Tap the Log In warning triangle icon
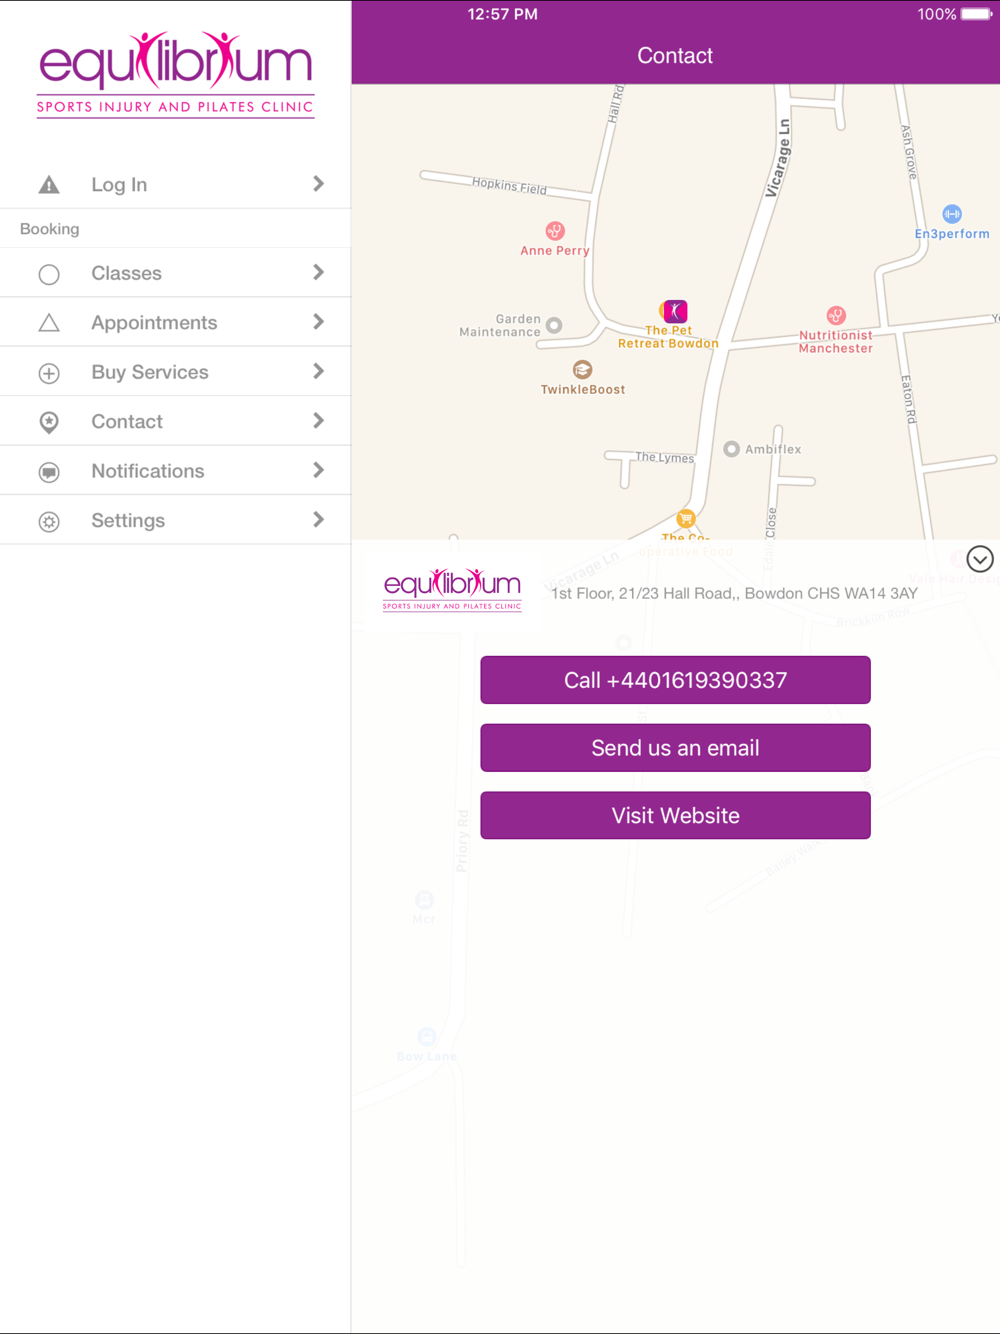 (x=49, y=185)
